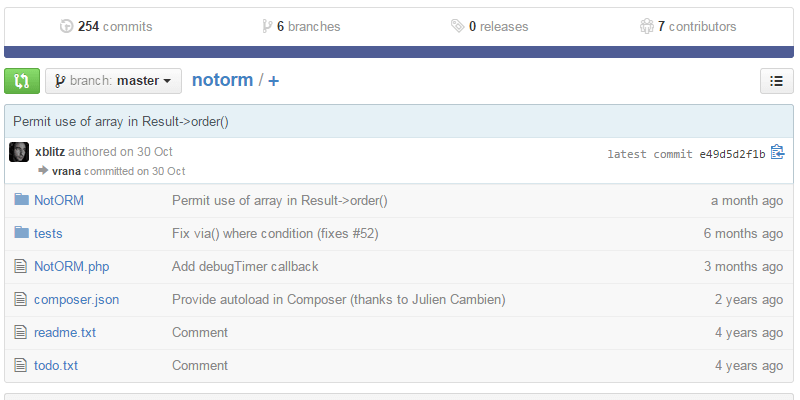Click the green compare branches icon button
The image size is (800, 400).
pos(22,81)
